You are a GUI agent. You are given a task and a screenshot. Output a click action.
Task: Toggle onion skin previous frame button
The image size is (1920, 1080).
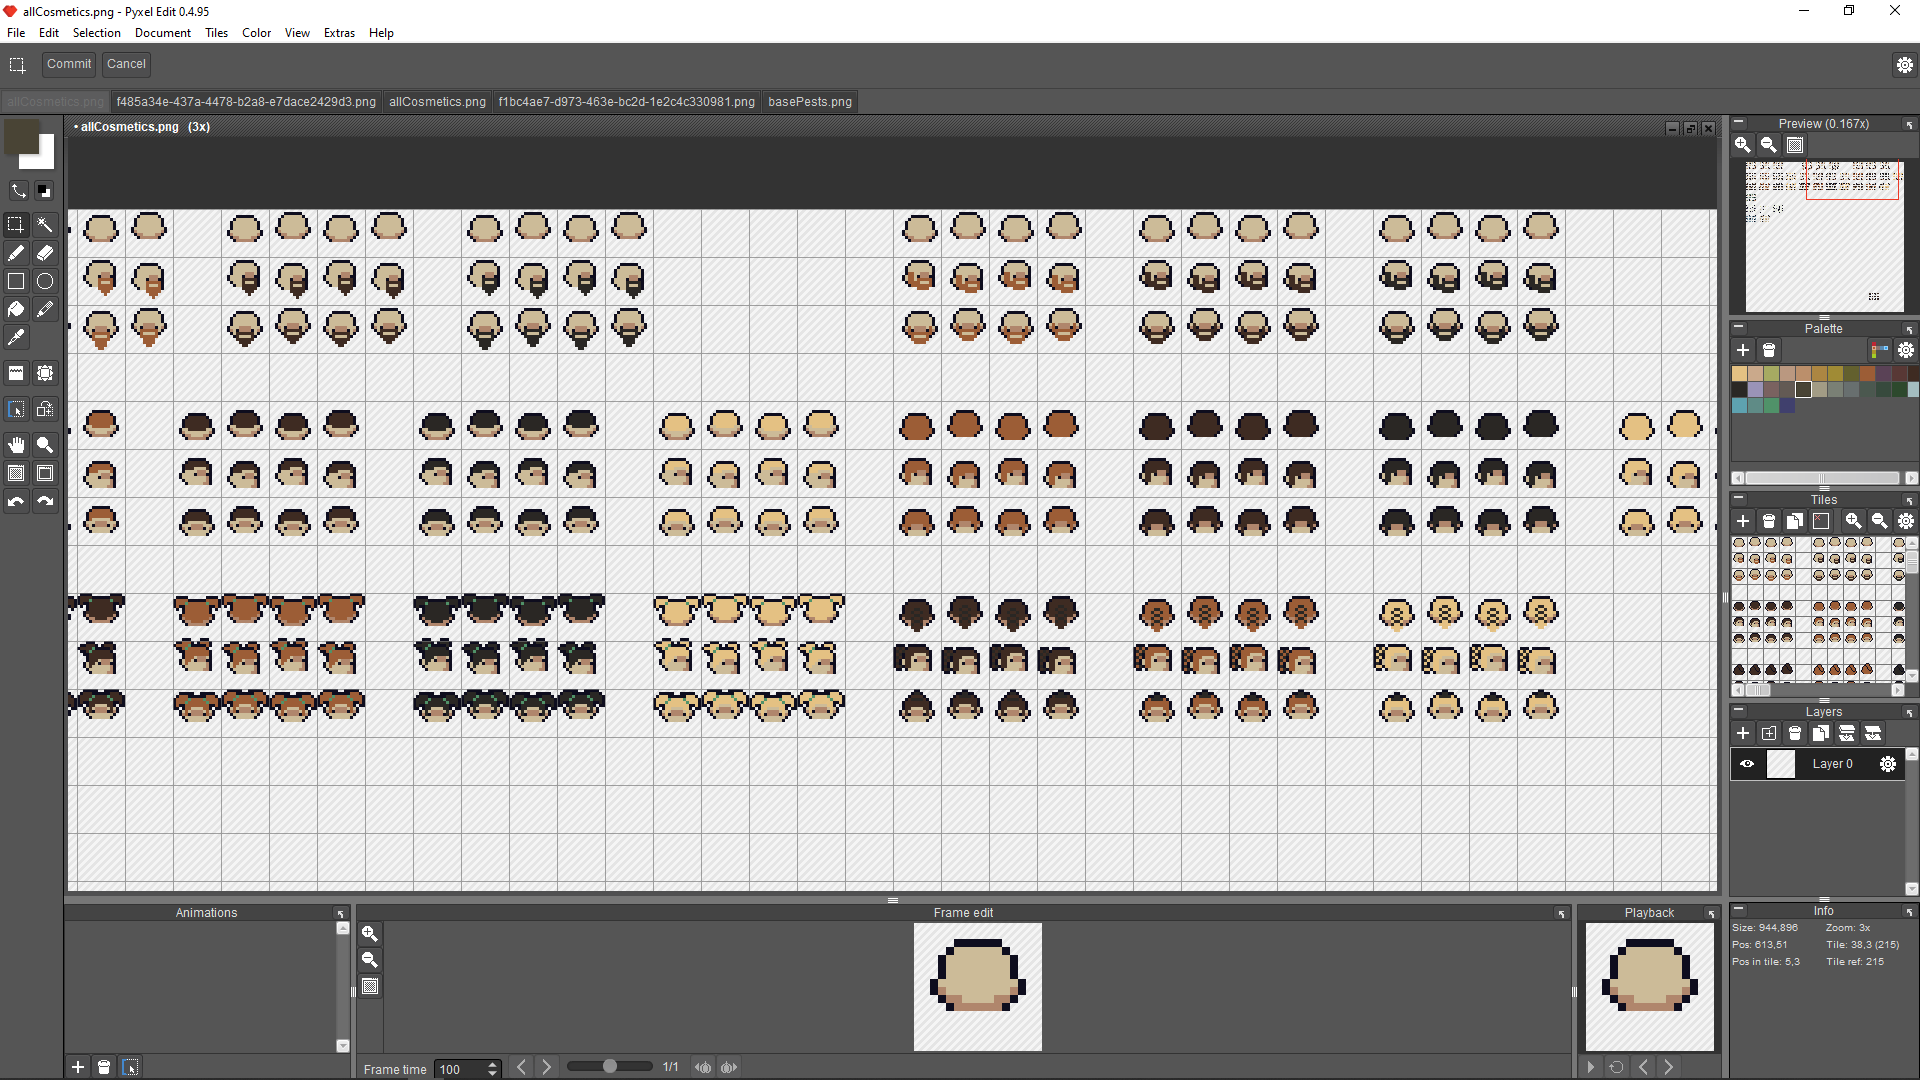(703, 1068)
